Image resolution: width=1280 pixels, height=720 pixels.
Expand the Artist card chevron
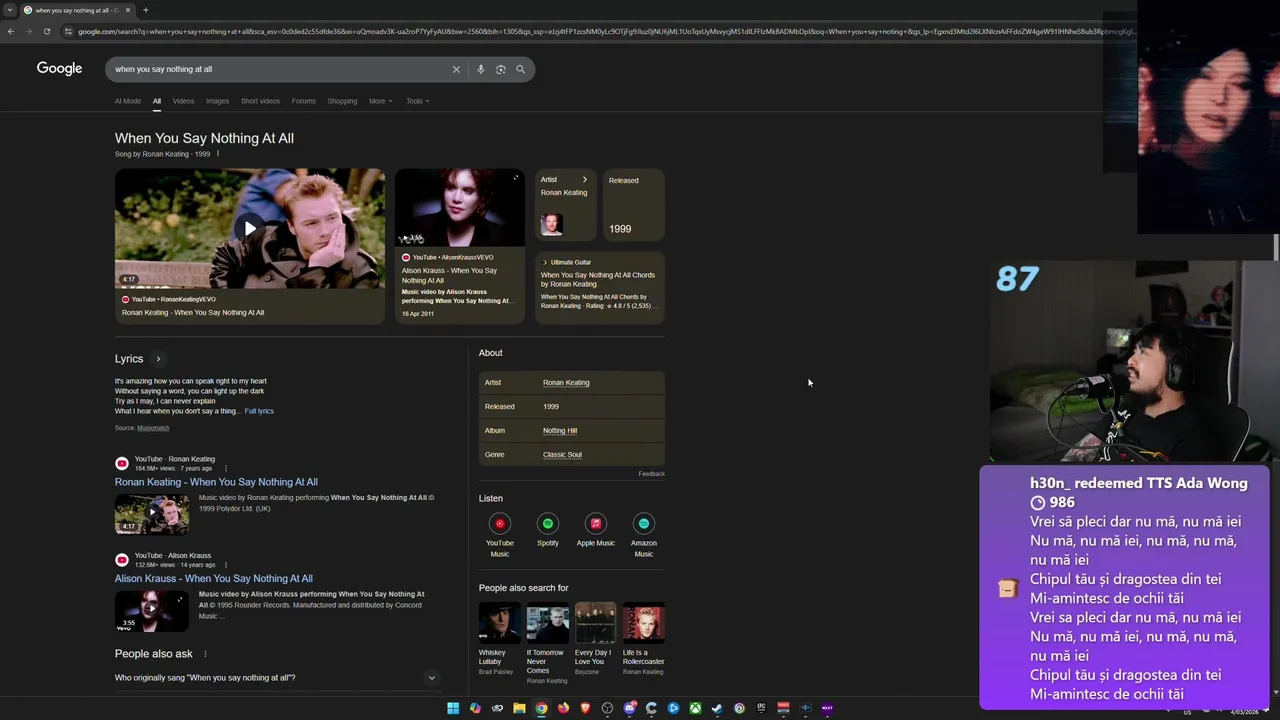[x=585, y=180]
